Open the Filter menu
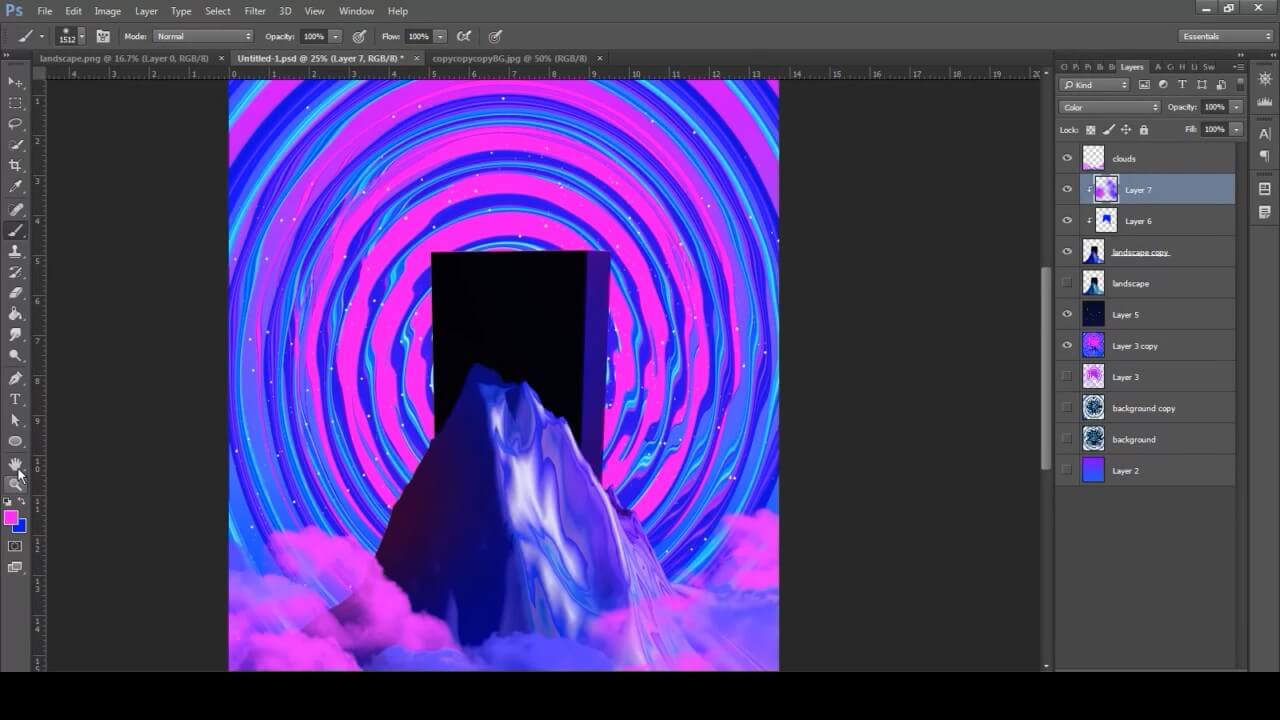1280x720 pixels. [x=255, y=11]
